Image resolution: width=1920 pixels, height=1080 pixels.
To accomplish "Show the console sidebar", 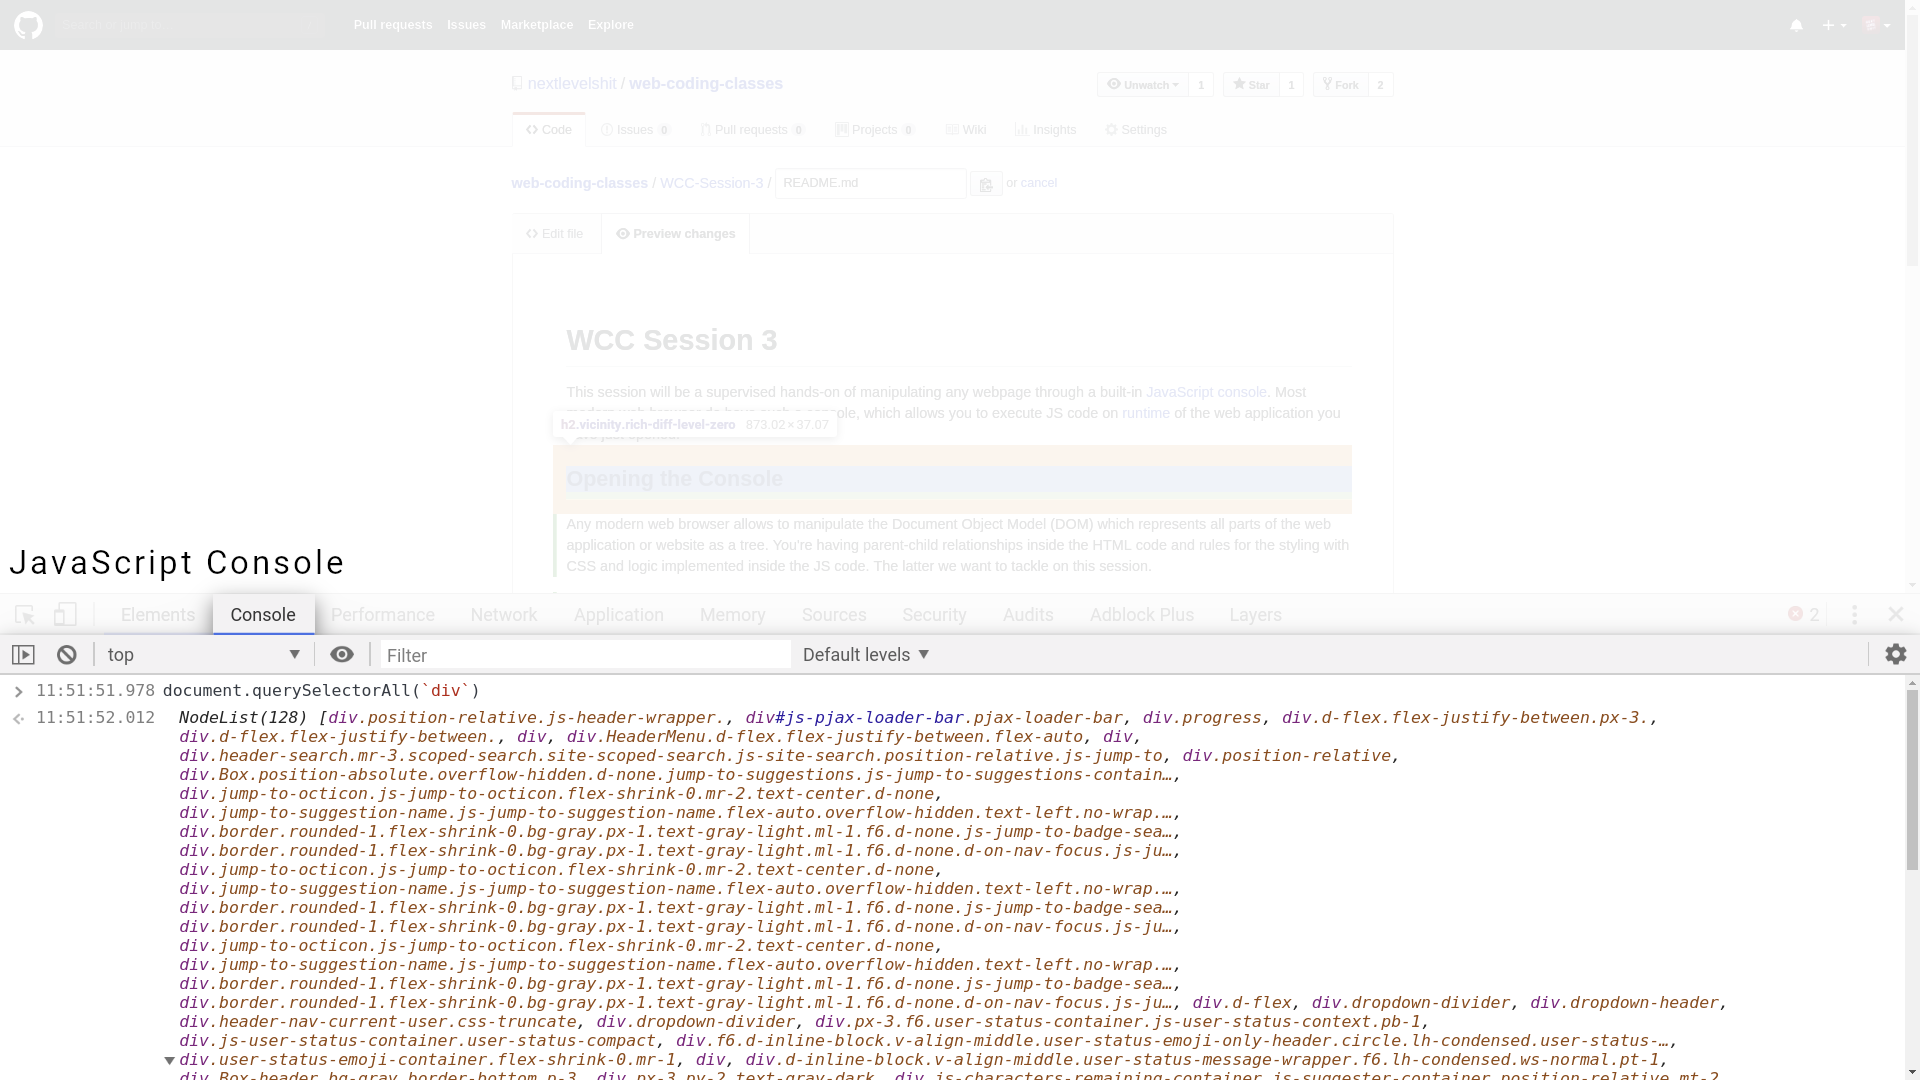I will click(x=23, y=655).
